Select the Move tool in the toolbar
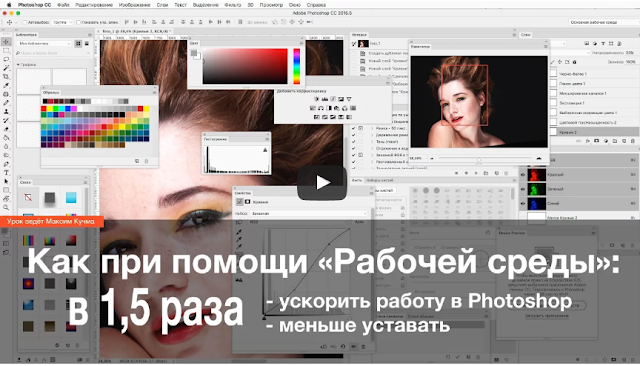This screenshot has width=640, height=366. click(x=6, y=42)
